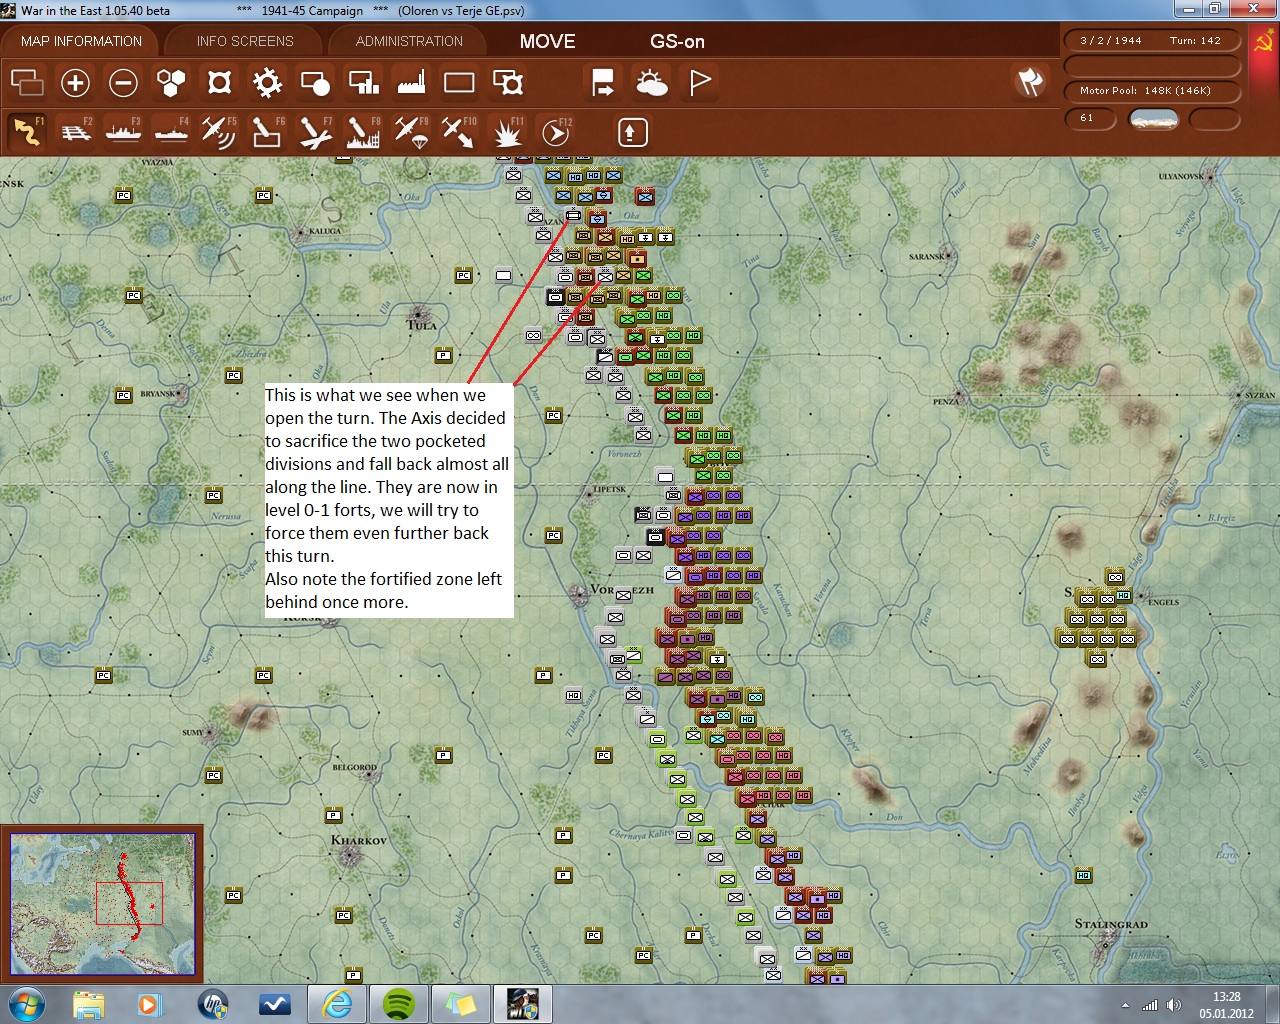Open Spotify from the taskbar
Viewport: 1280px width, 1024px height.
399,1004
